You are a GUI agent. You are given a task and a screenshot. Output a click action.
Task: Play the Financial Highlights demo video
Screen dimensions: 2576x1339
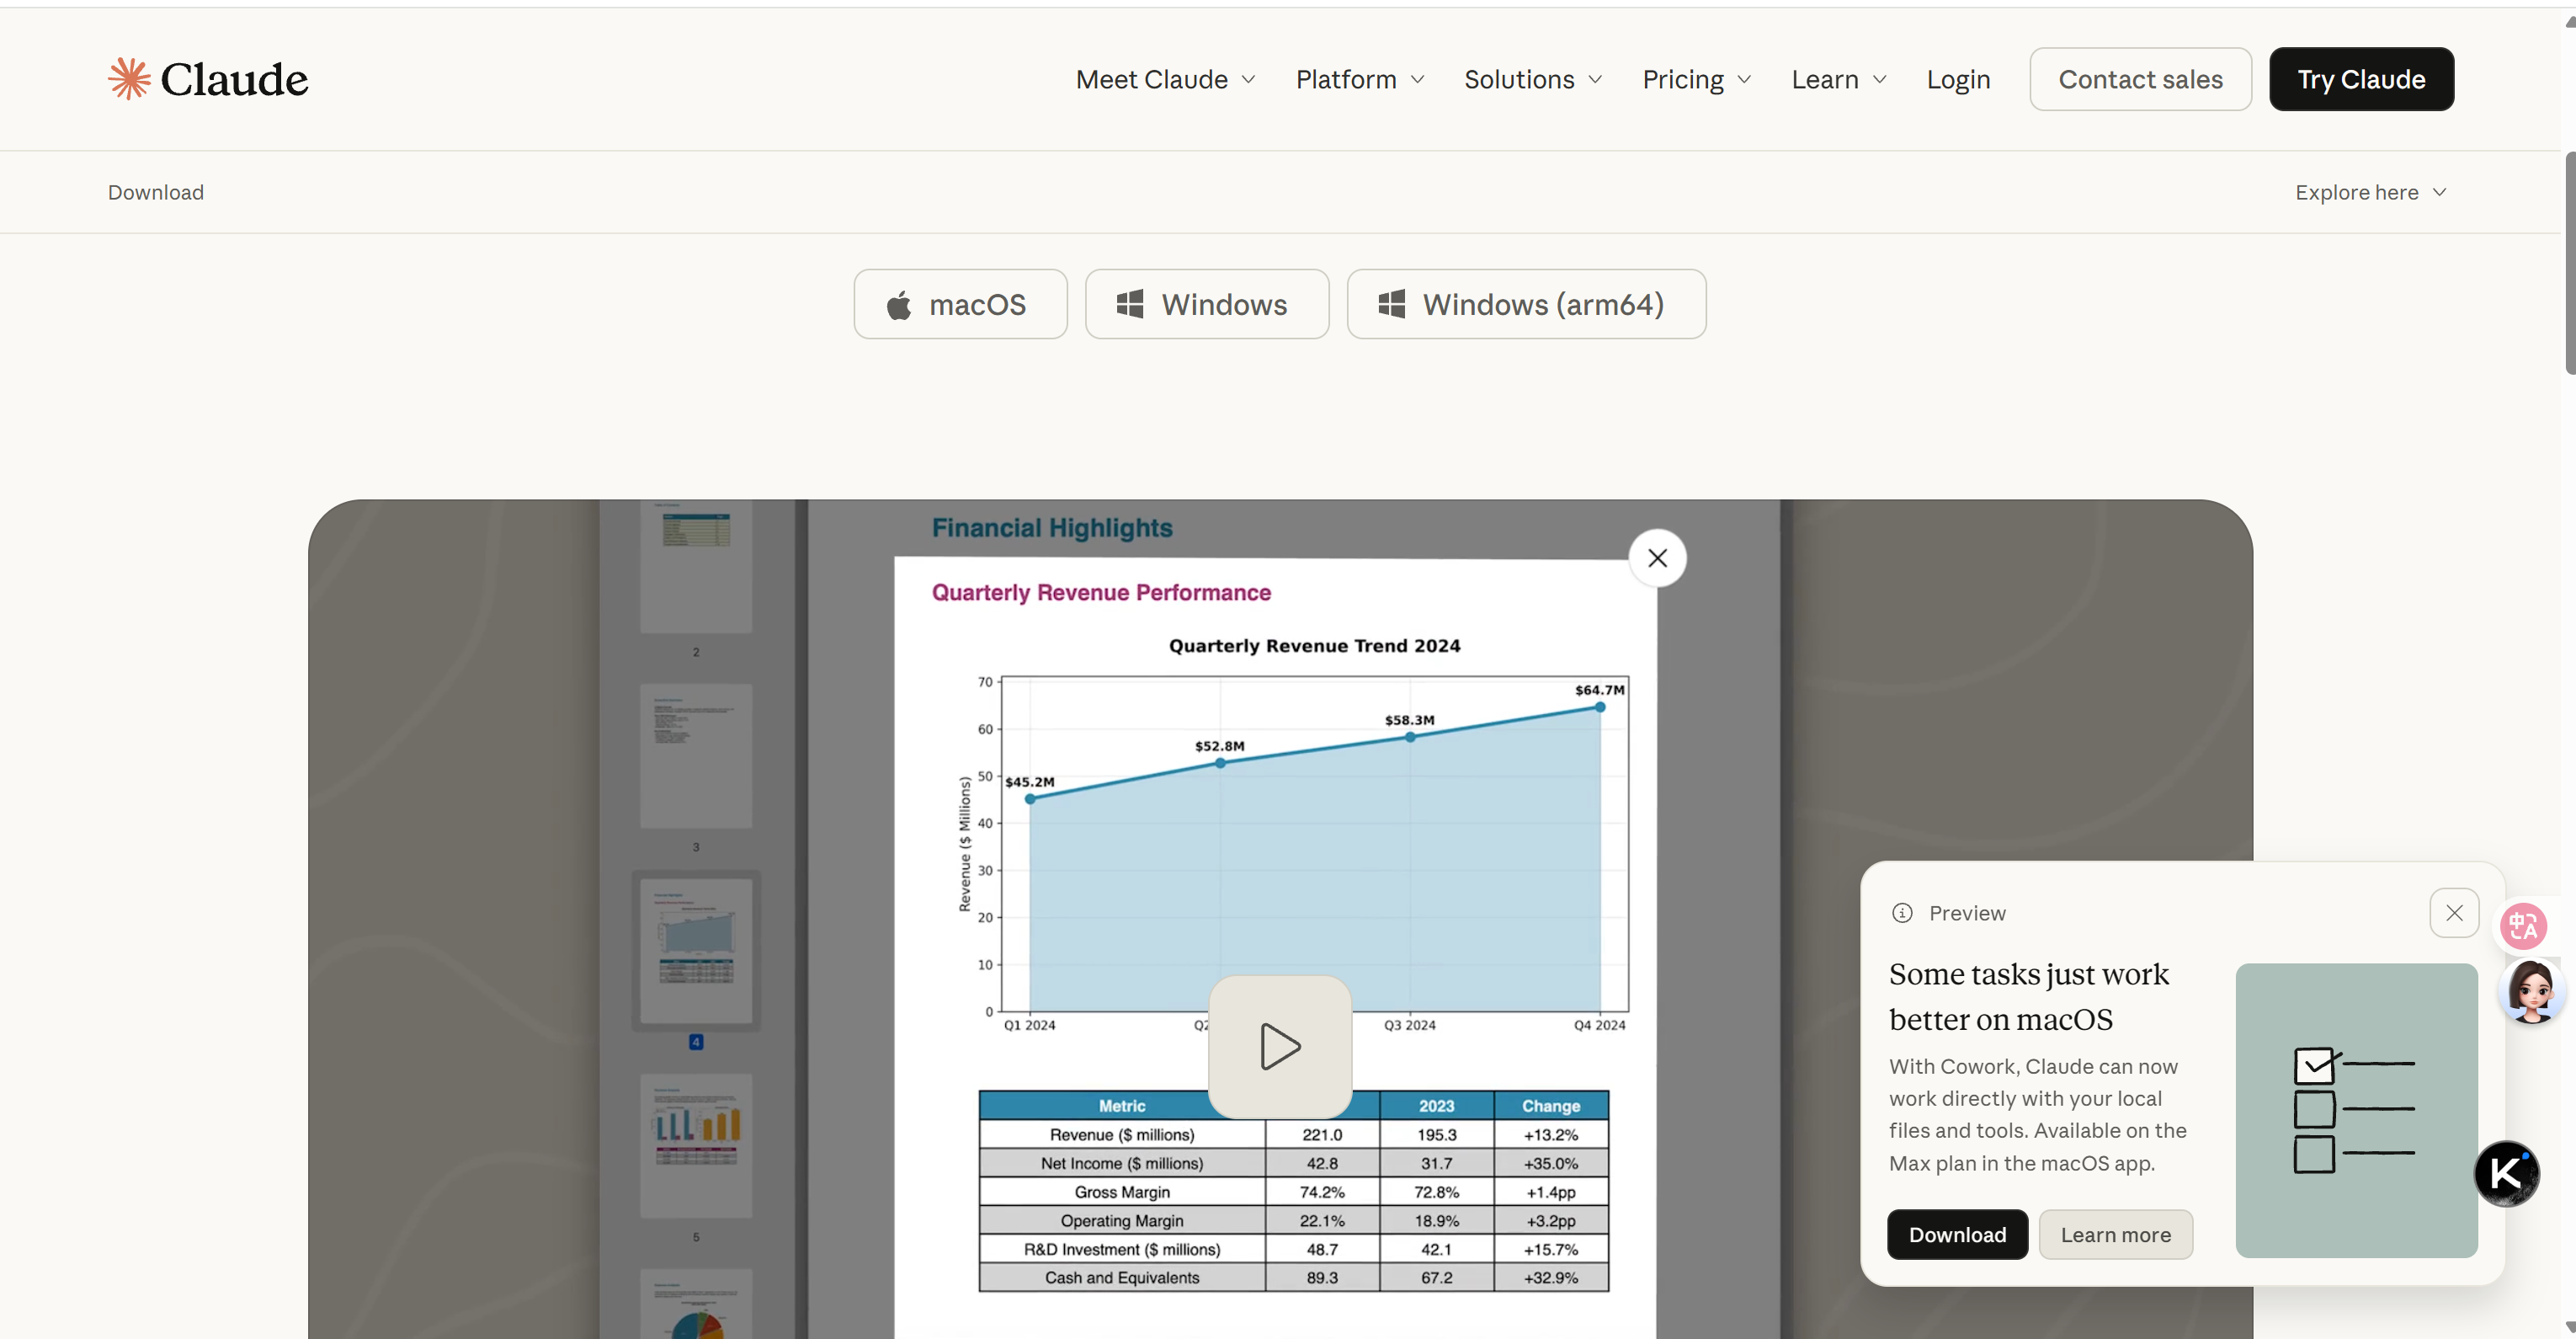[x=1279, y=1047]
